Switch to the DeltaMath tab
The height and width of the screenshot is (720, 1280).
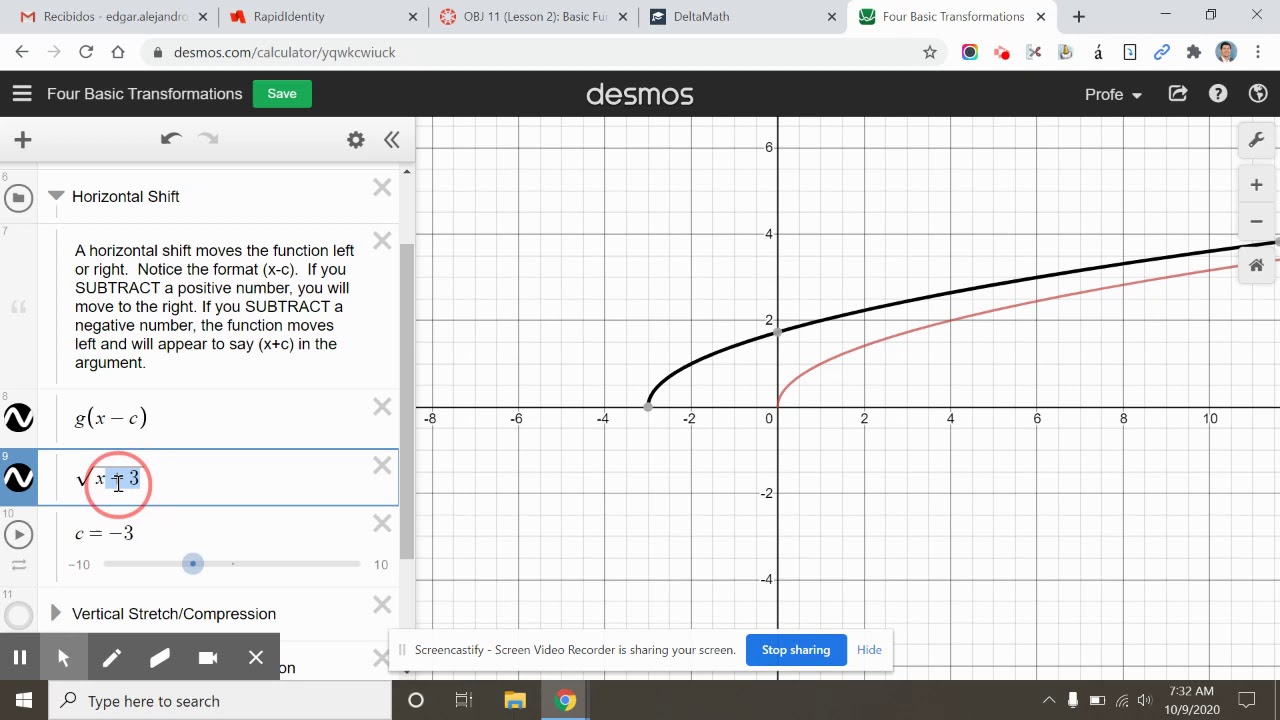click(743, 16)
